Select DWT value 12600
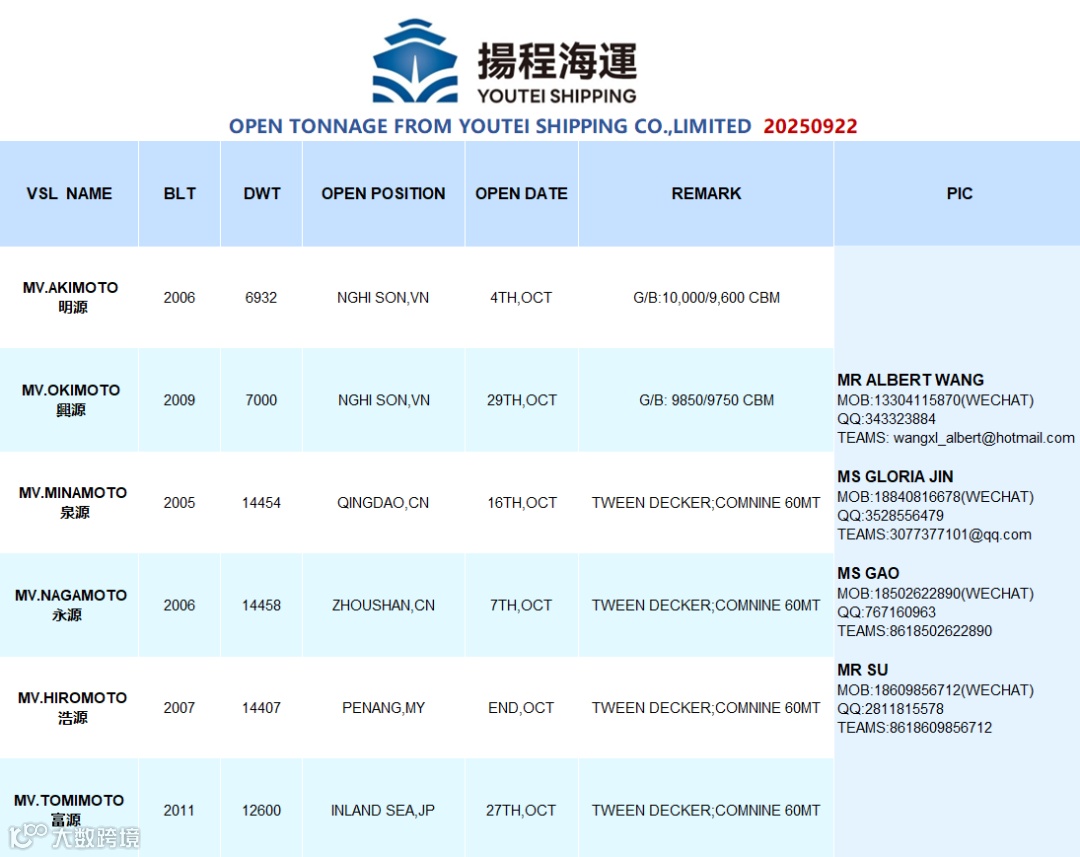 [x=261, y=811]
